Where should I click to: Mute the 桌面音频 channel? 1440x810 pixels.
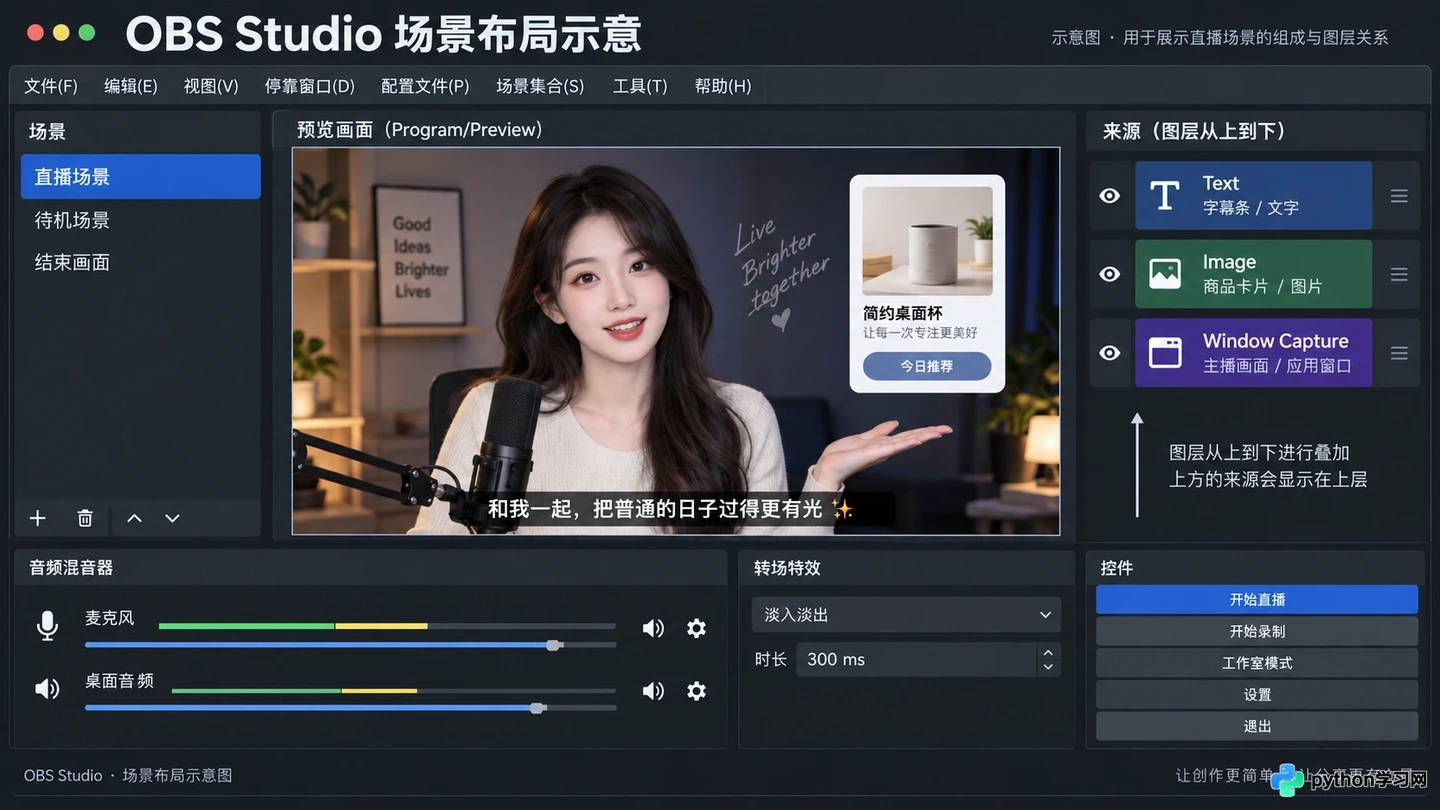click(653, 691)
